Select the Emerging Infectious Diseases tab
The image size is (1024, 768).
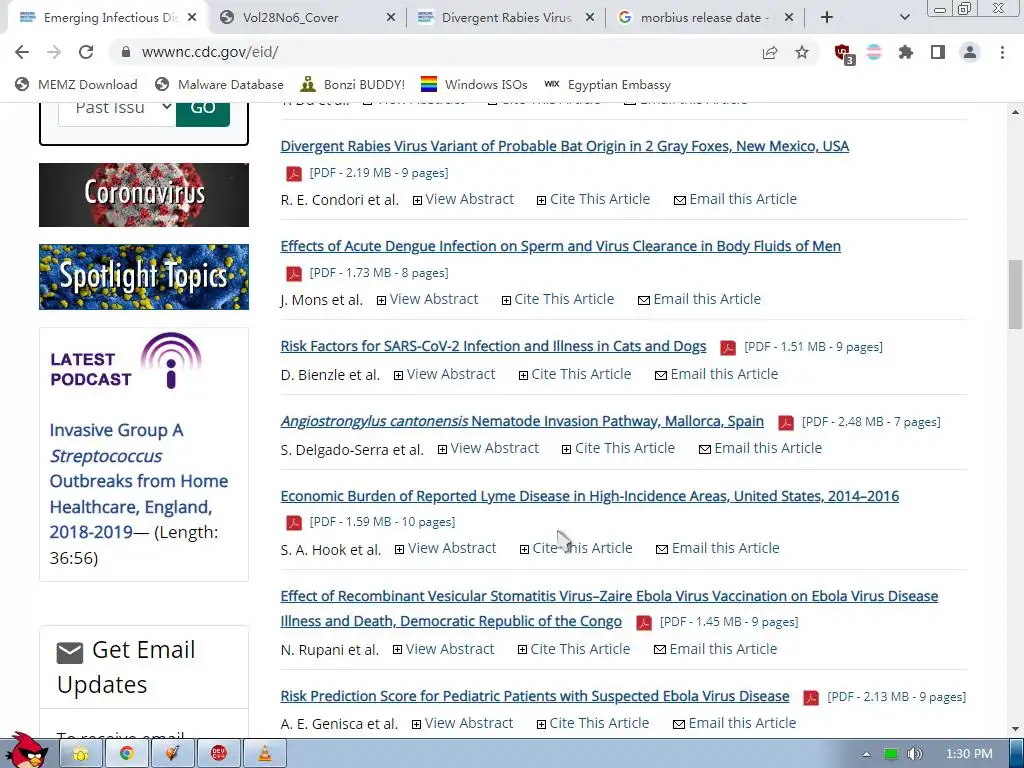[x=108, y=18]
